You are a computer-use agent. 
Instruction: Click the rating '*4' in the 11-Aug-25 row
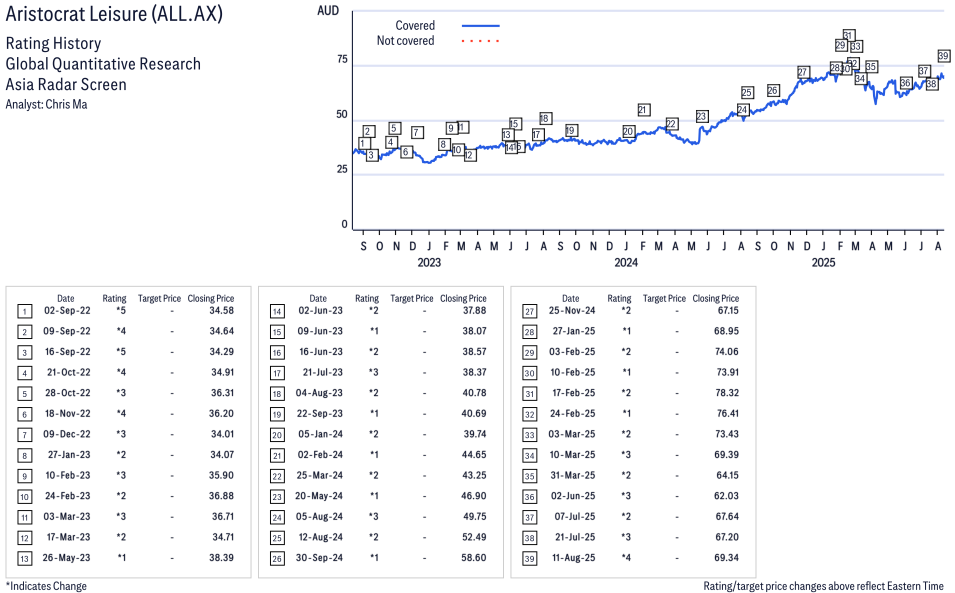tap(626, 558)
